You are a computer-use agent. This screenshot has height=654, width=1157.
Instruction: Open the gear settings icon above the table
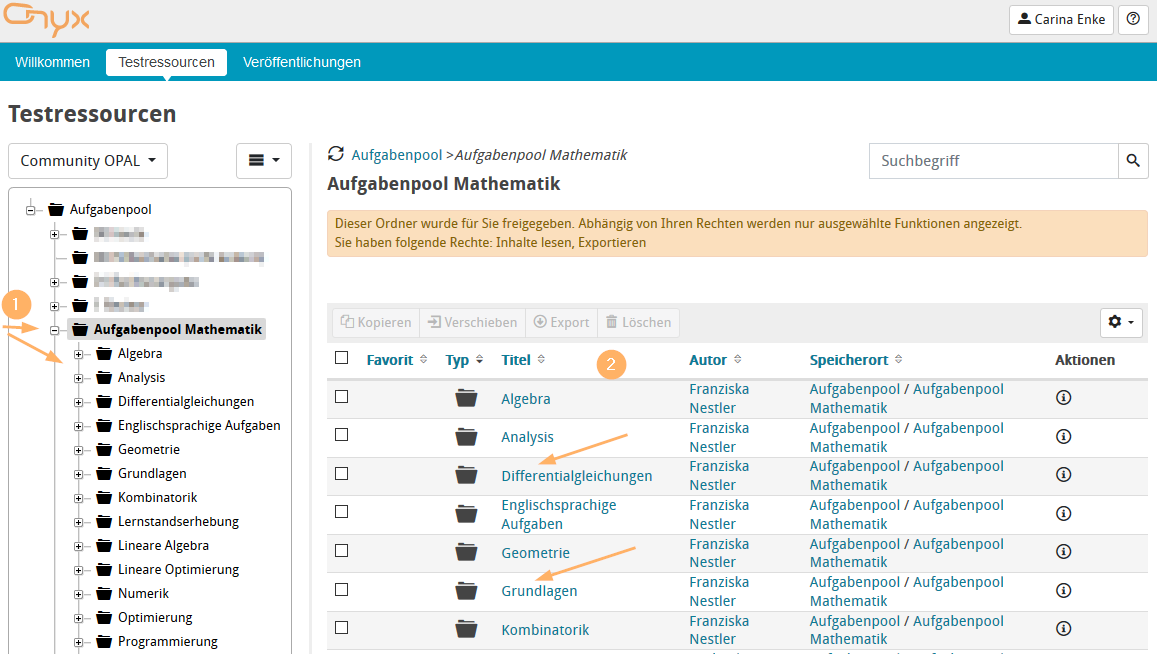click(1119, 322)
